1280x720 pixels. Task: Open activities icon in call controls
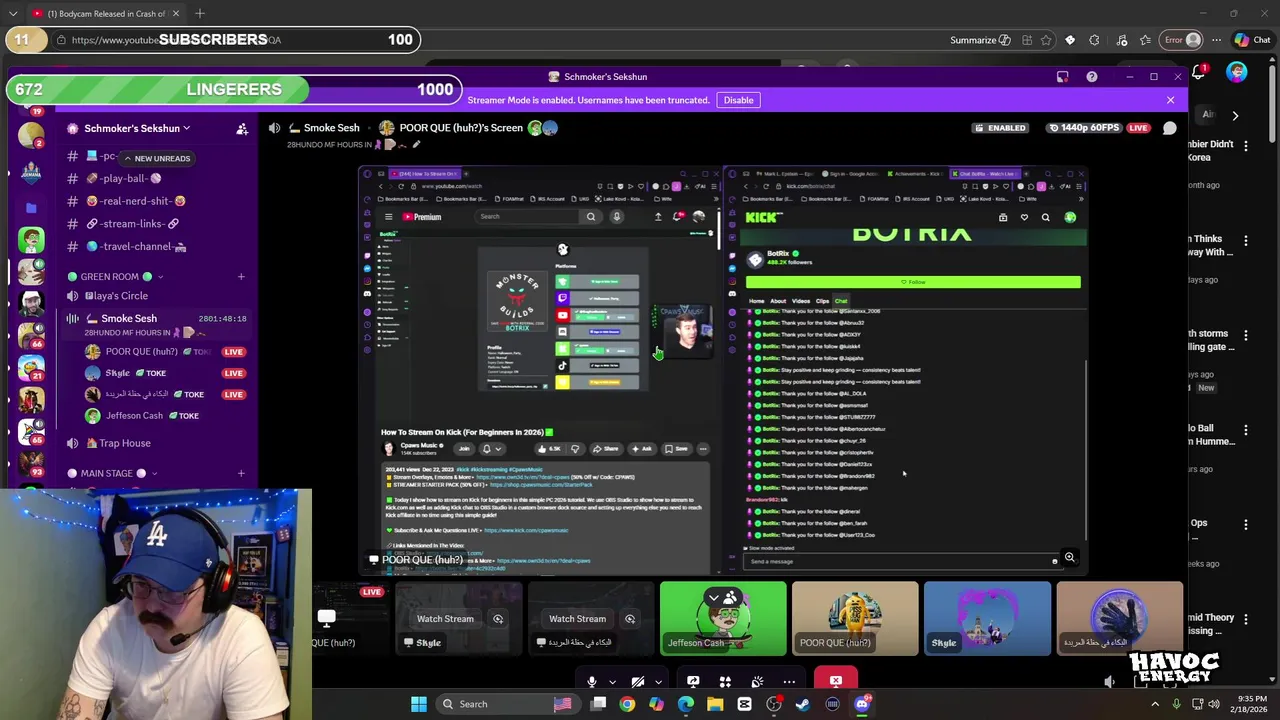tap(725, 682)
